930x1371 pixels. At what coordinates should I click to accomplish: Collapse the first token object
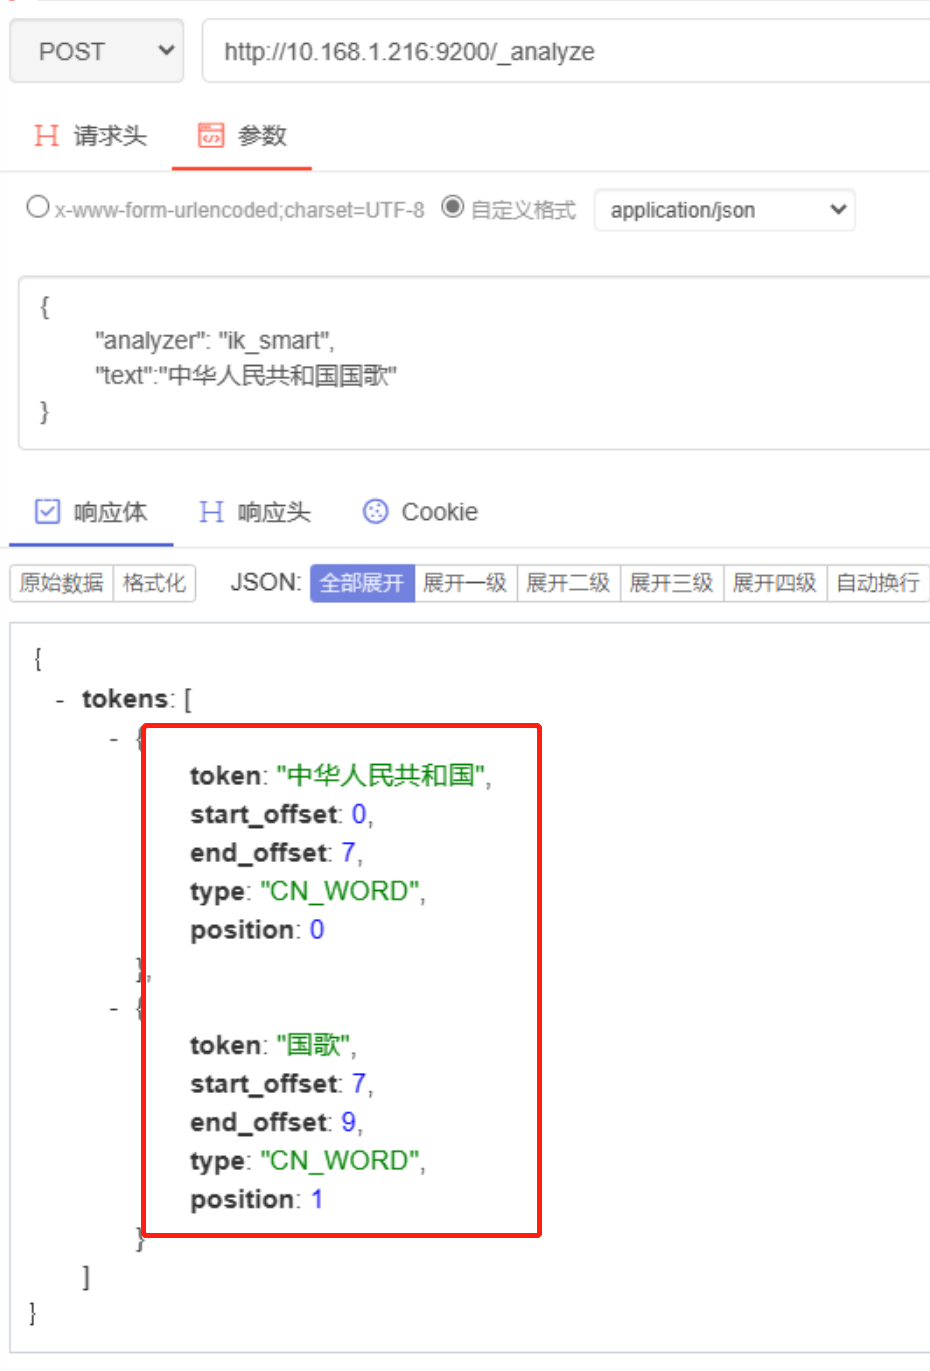pos(113,737)
